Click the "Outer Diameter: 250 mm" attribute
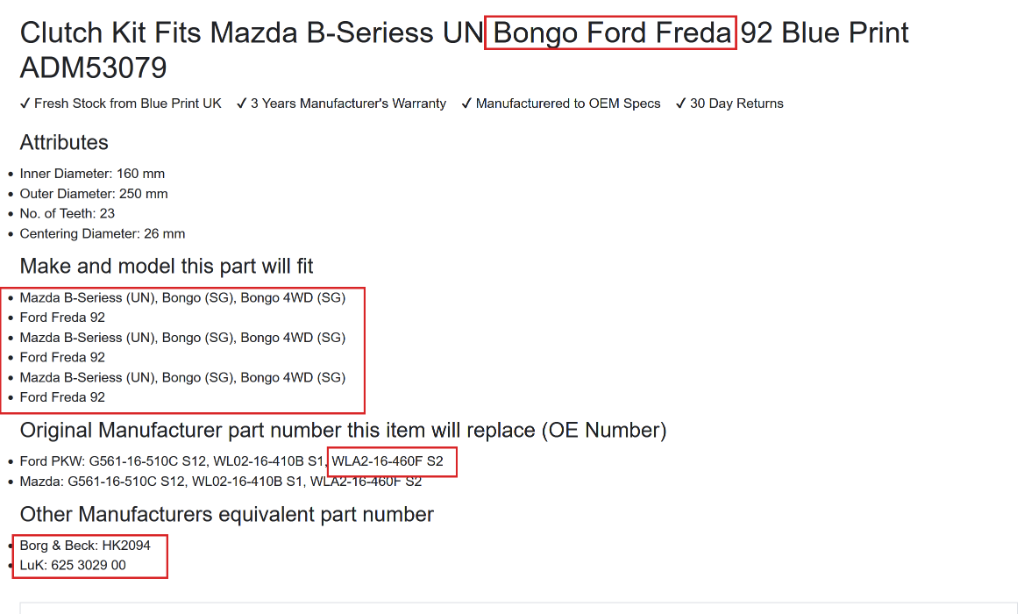 (94, 194)
